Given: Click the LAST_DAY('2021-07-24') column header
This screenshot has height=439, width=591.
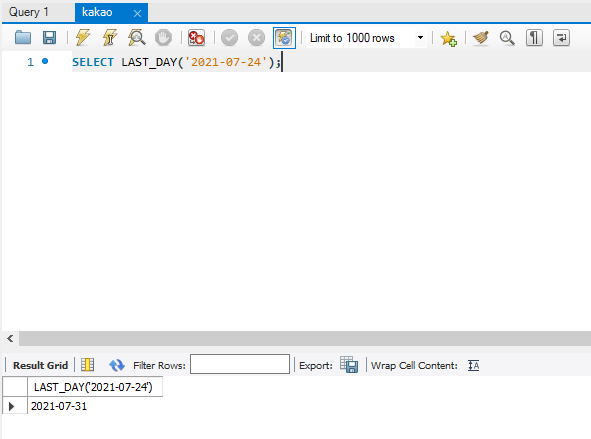Looking at the screenshot, I should click(95, 387).
